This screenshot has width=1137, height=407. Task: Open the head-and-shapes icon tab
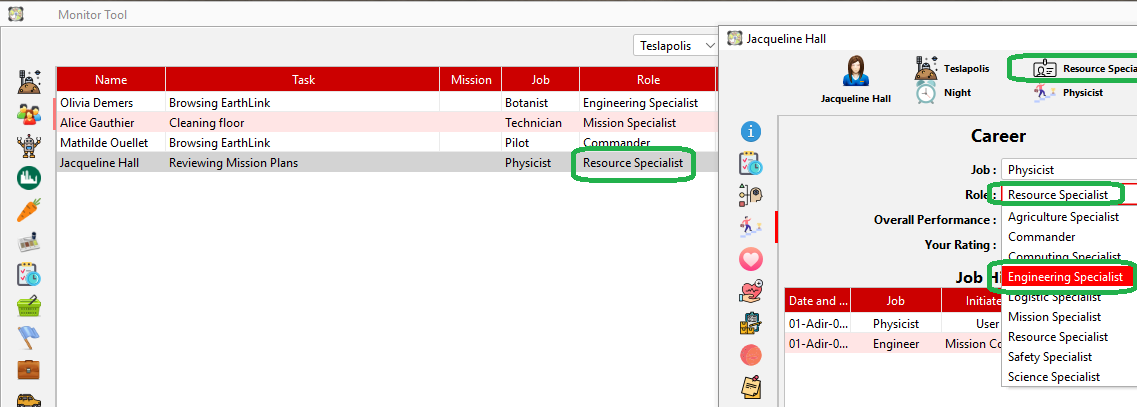click(x=751, y=194)
